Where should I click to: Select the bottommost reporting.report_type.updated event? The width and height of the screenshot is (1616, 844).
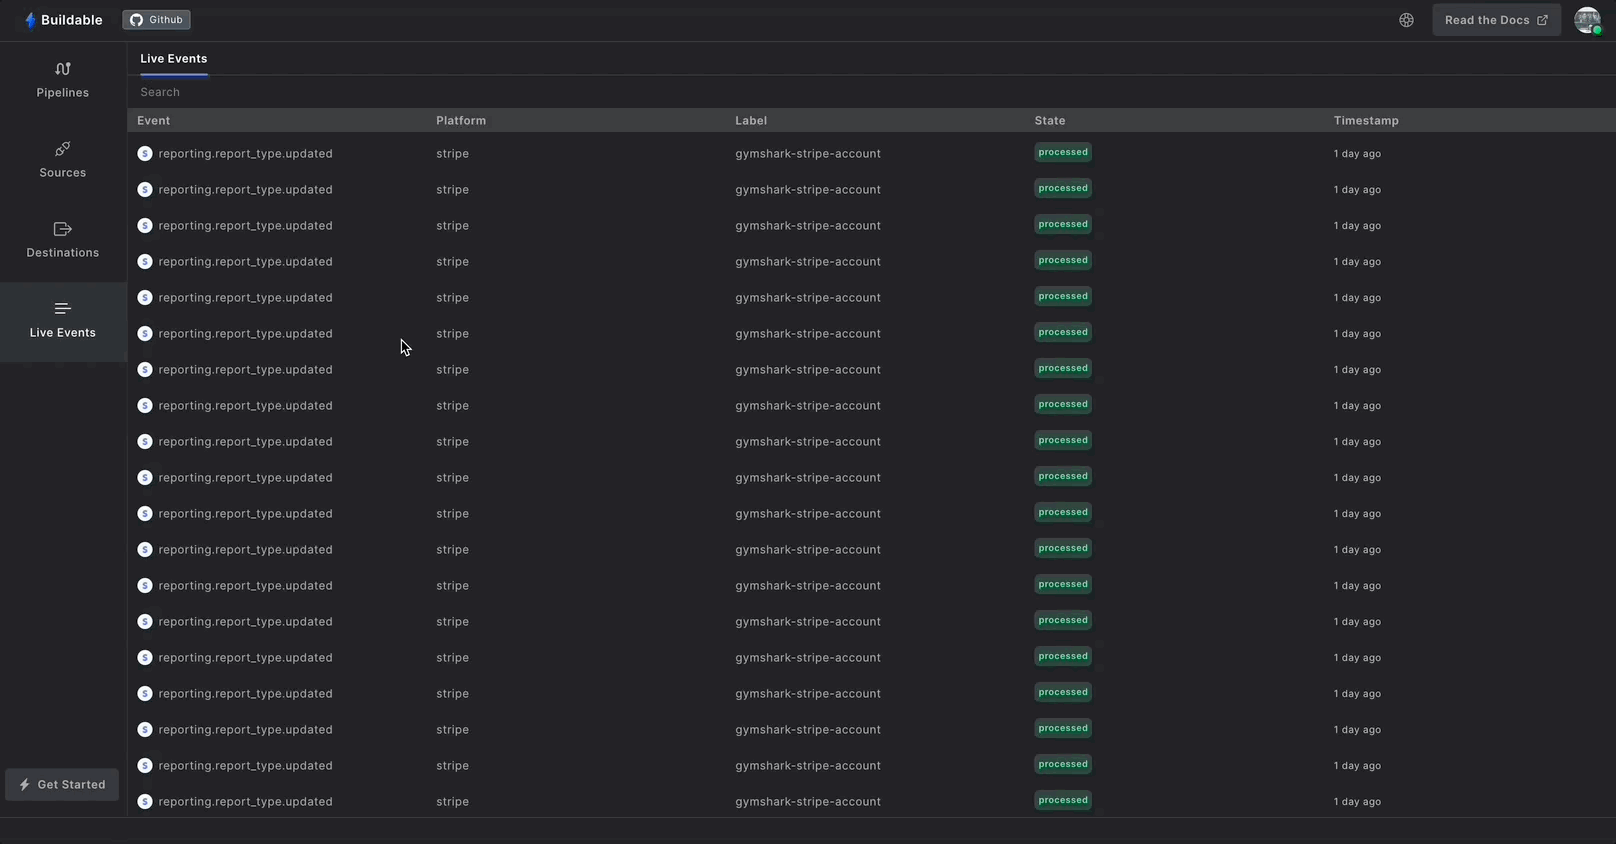tap(245, 802)
